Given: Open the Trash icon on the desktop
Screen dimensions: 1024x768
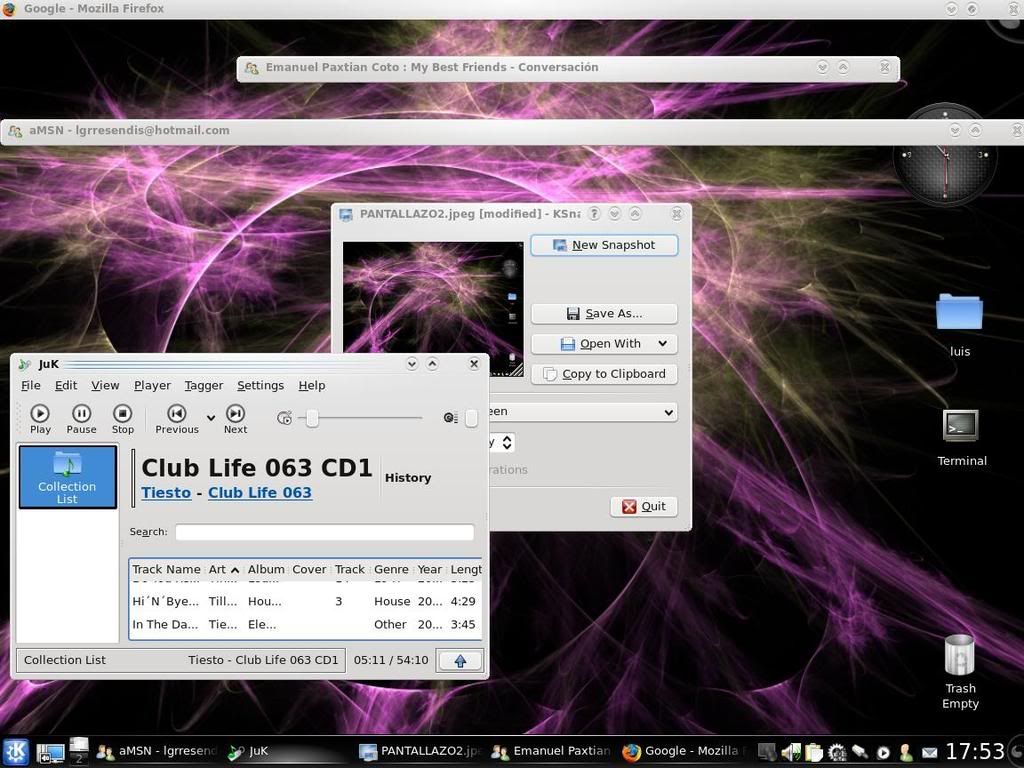Looking at the screenshot, I should 960,671.
